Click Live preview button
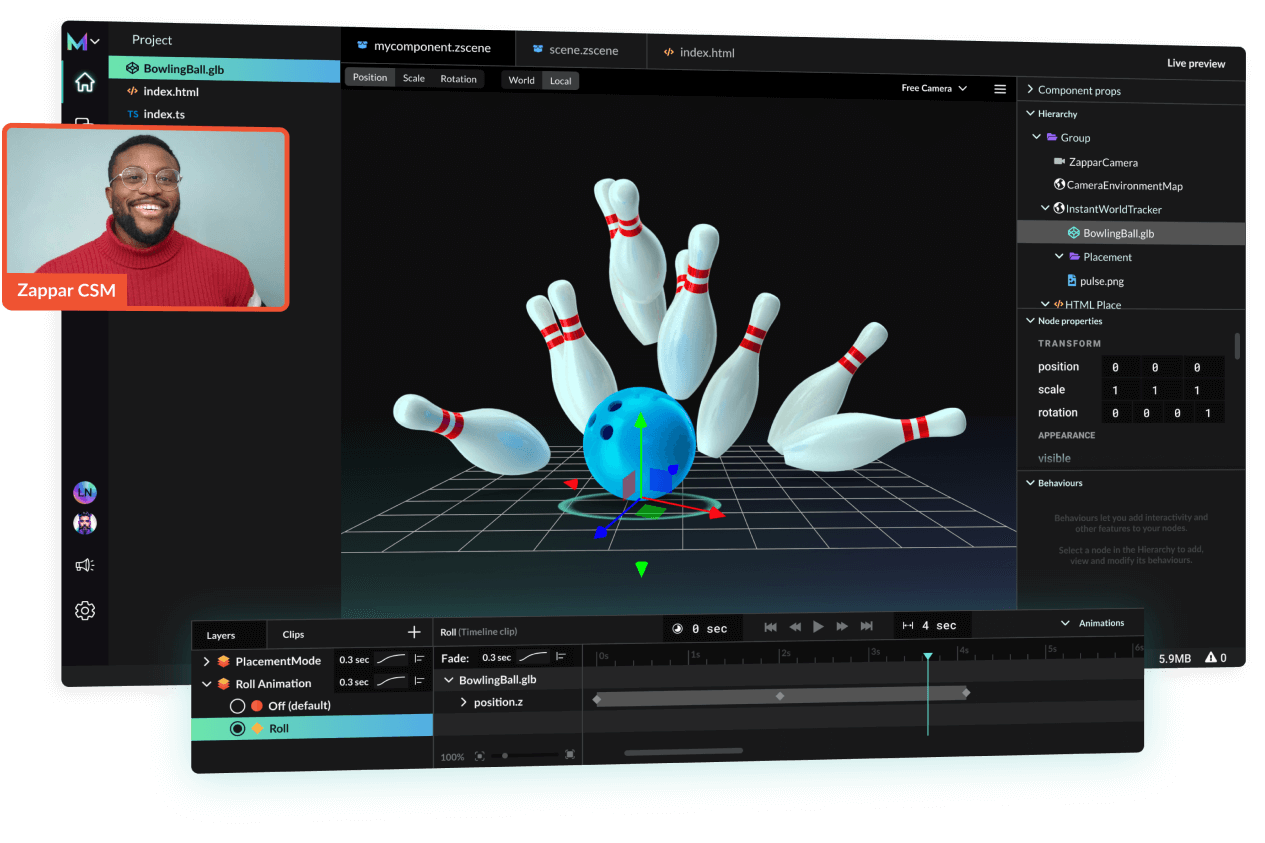Image resolution: width=1265 pixels, height=843 pixels. tap(1195, 64)
